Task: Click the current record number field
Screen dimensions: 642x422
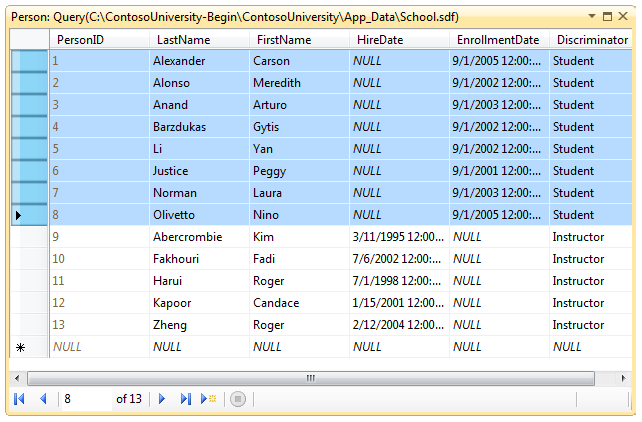Action: tap(86, 399)
